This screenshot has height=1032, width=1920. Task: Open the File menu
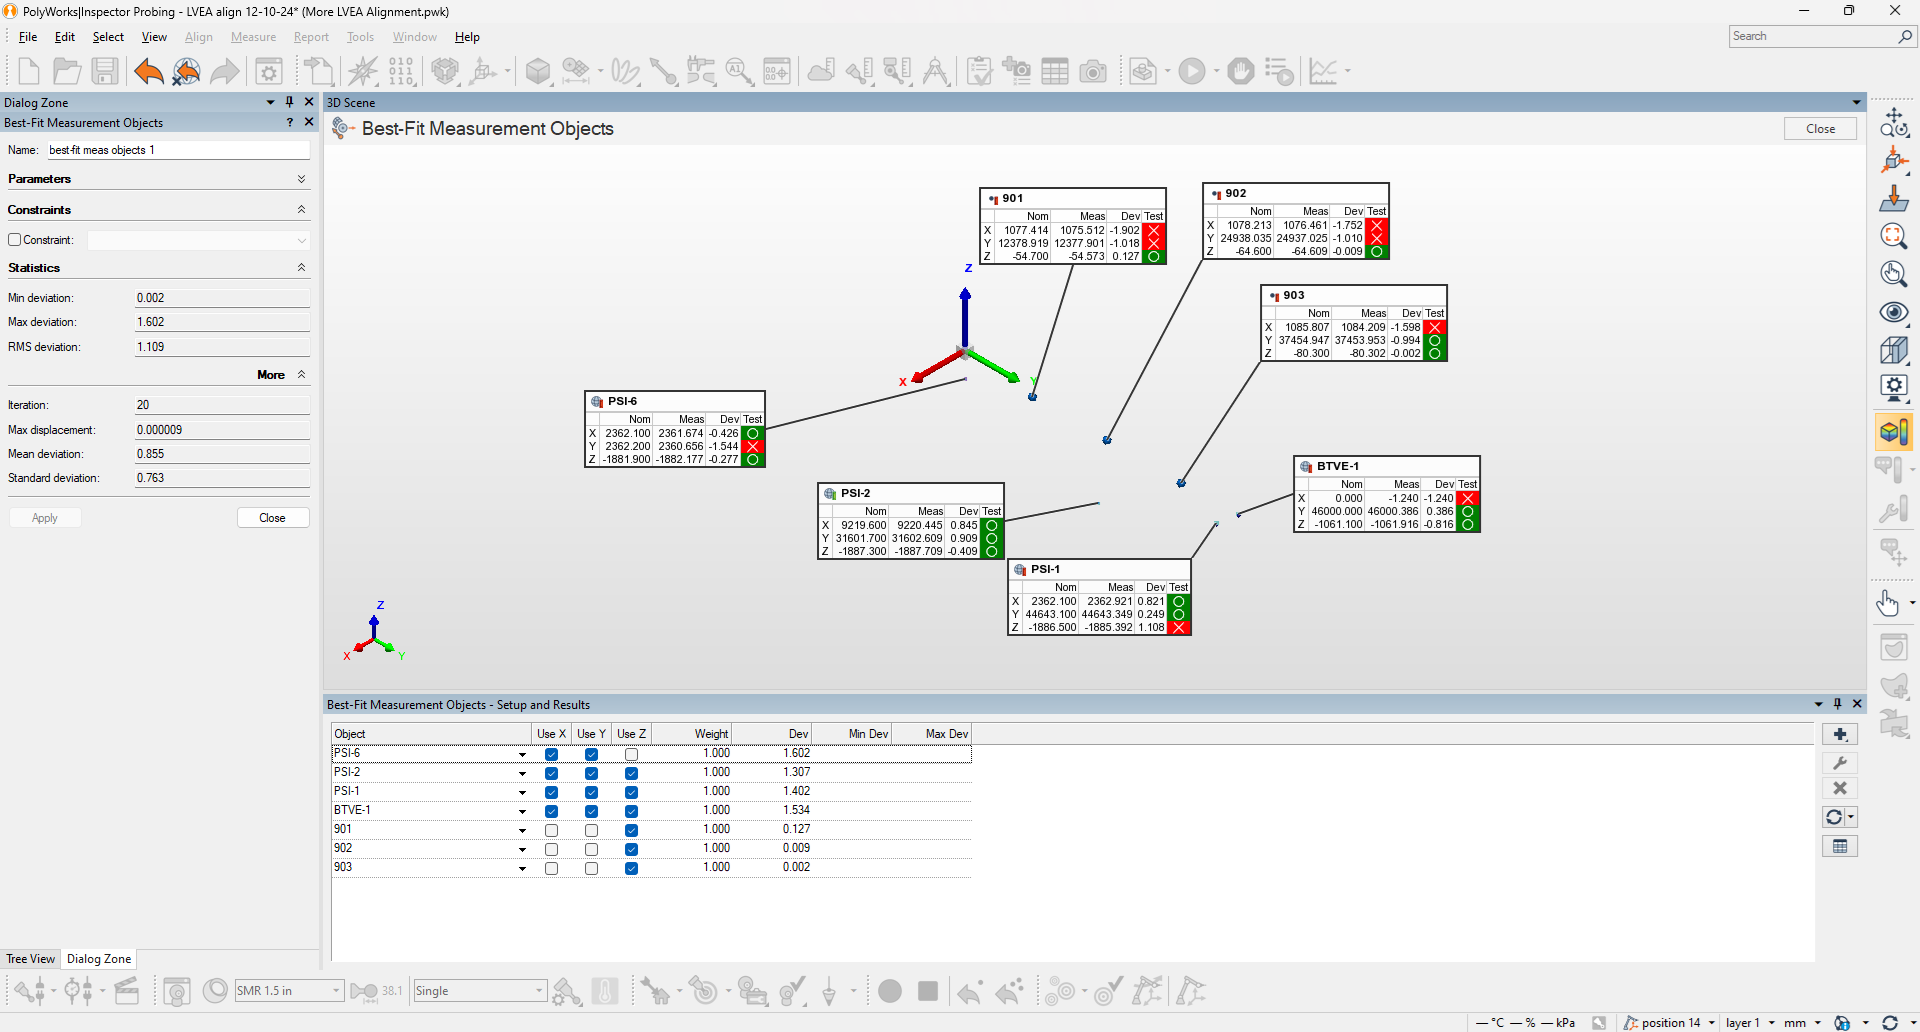(28, 37)
